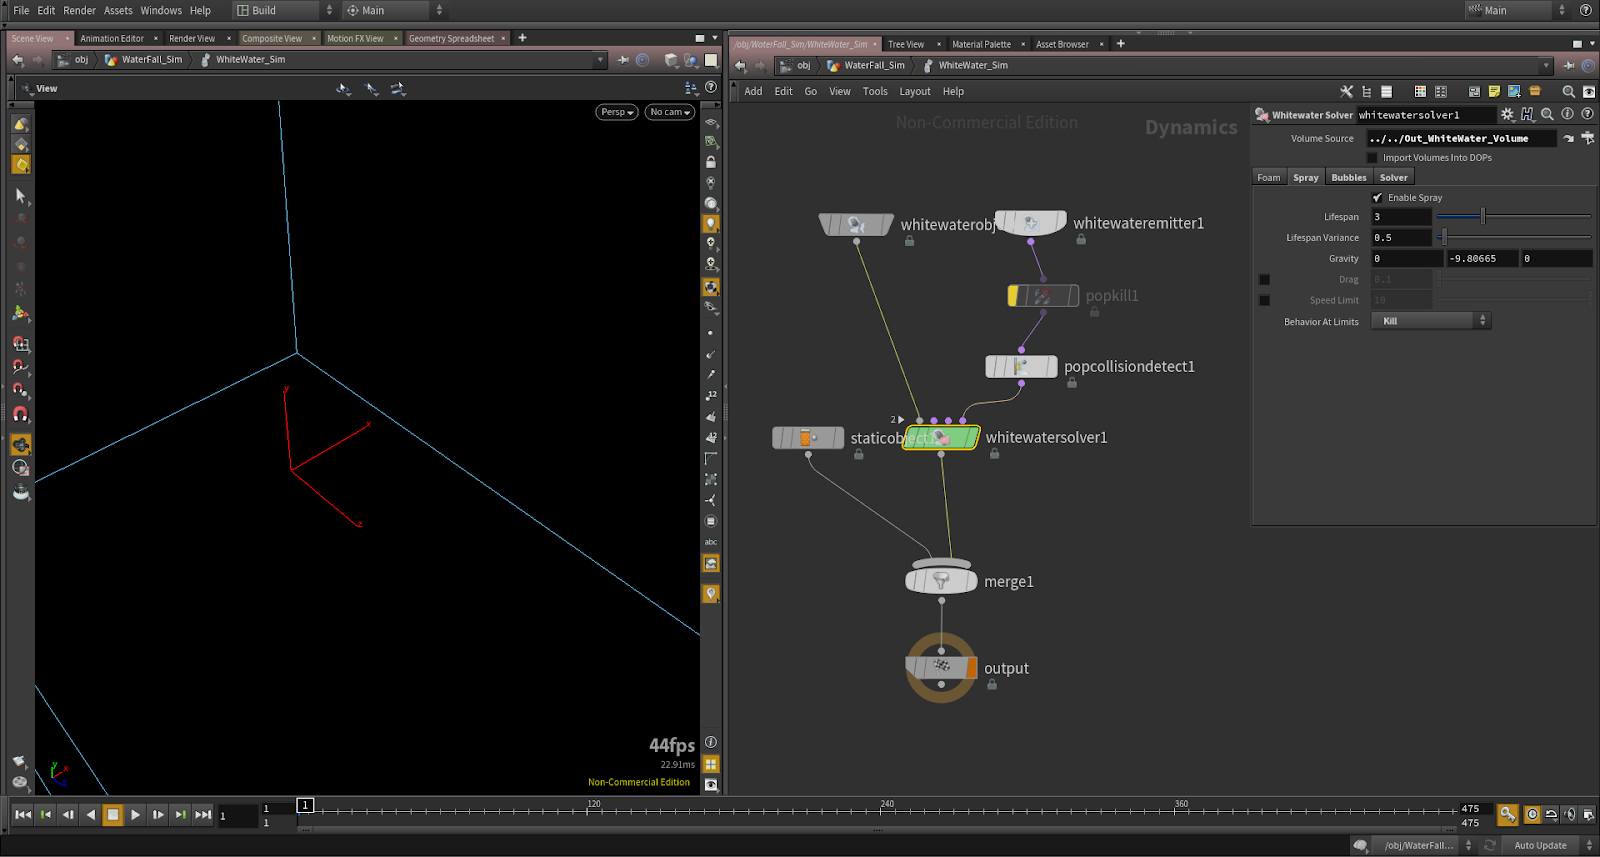Image resolution: width=1600 pixels, height=857 pixels.
Task: Click the output node in network
Action: point(941,667)
